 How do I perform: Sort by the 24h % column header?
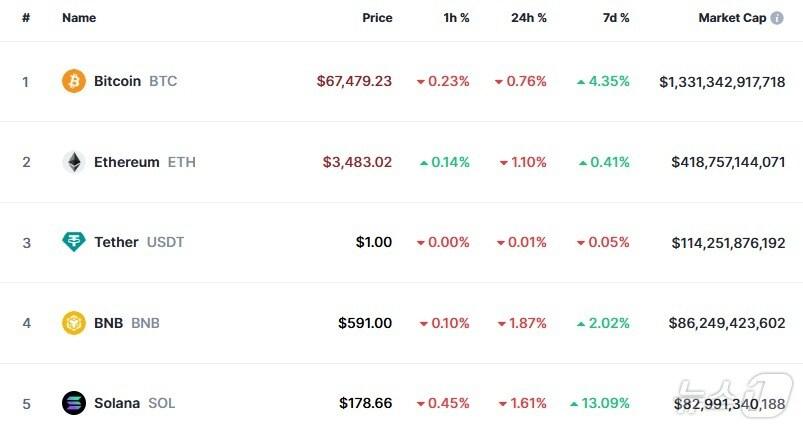pos(530,18)
